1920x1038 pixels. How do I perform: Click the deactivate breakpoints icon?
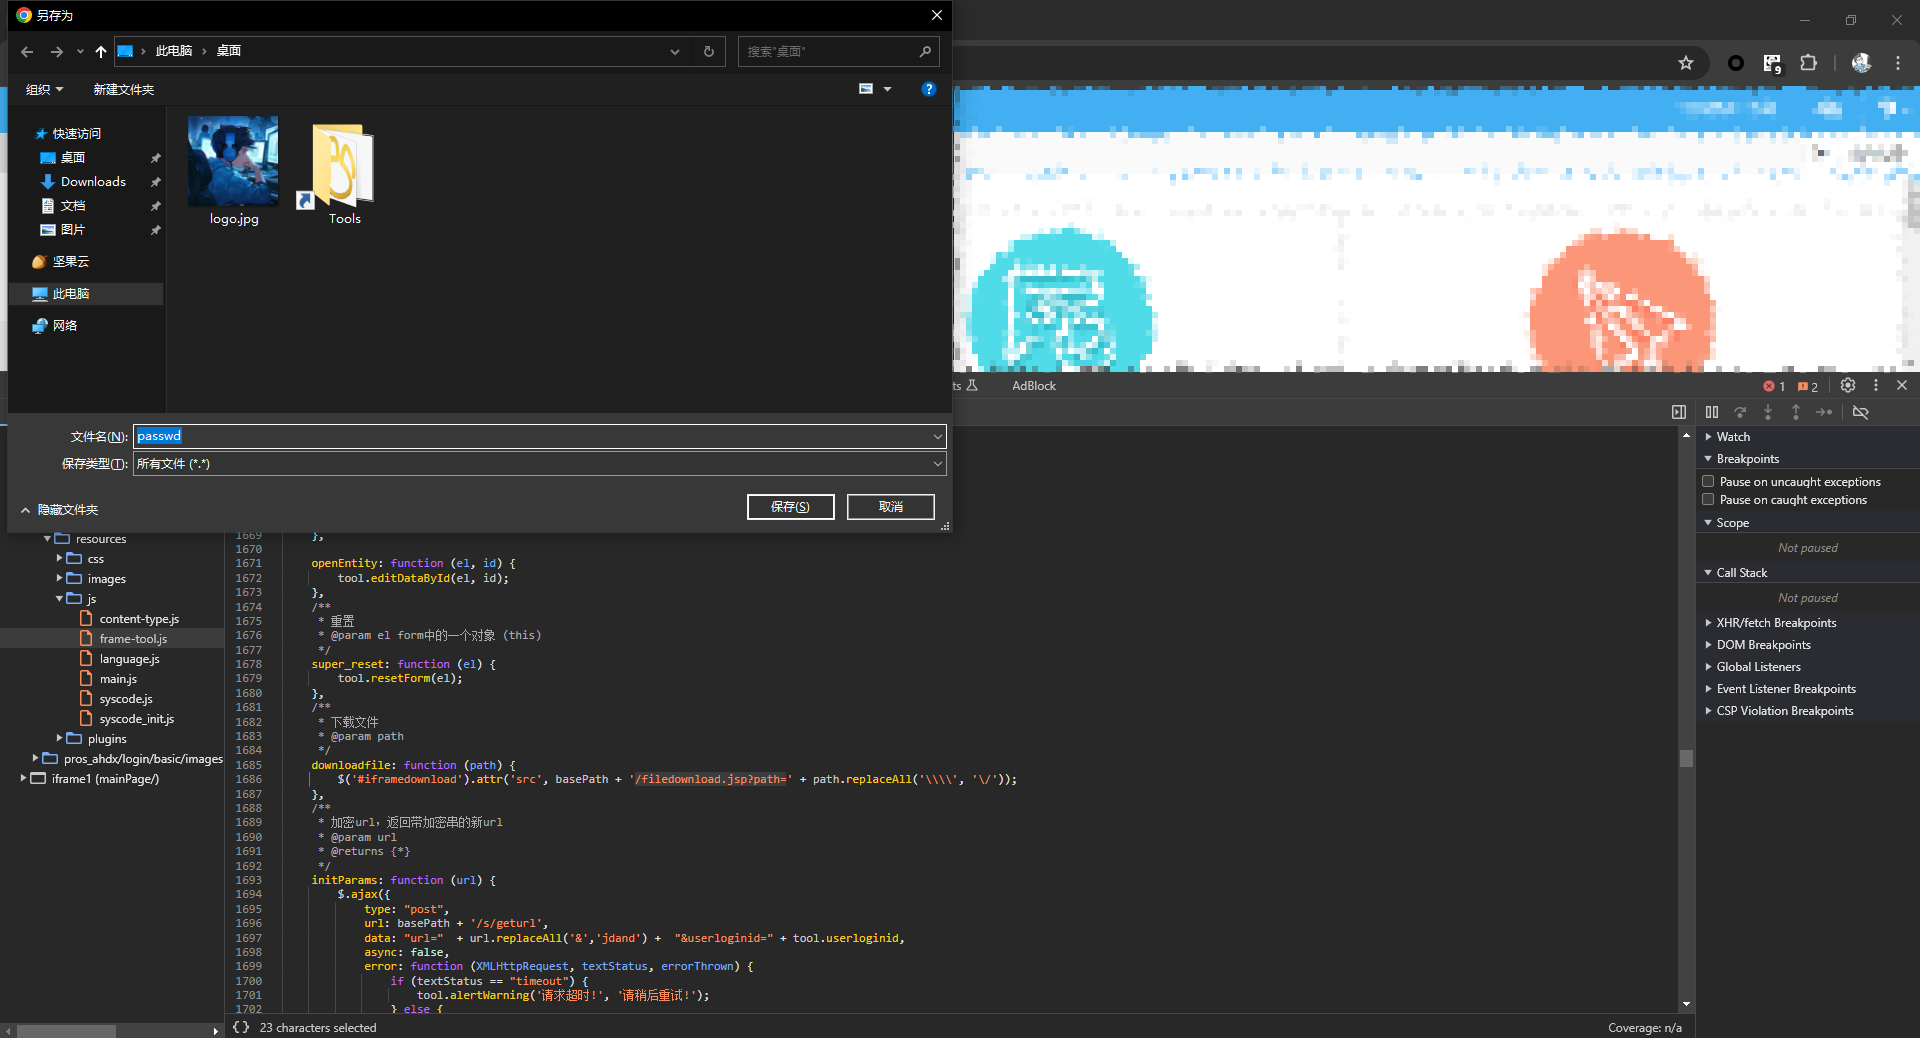coord(1860,412)
